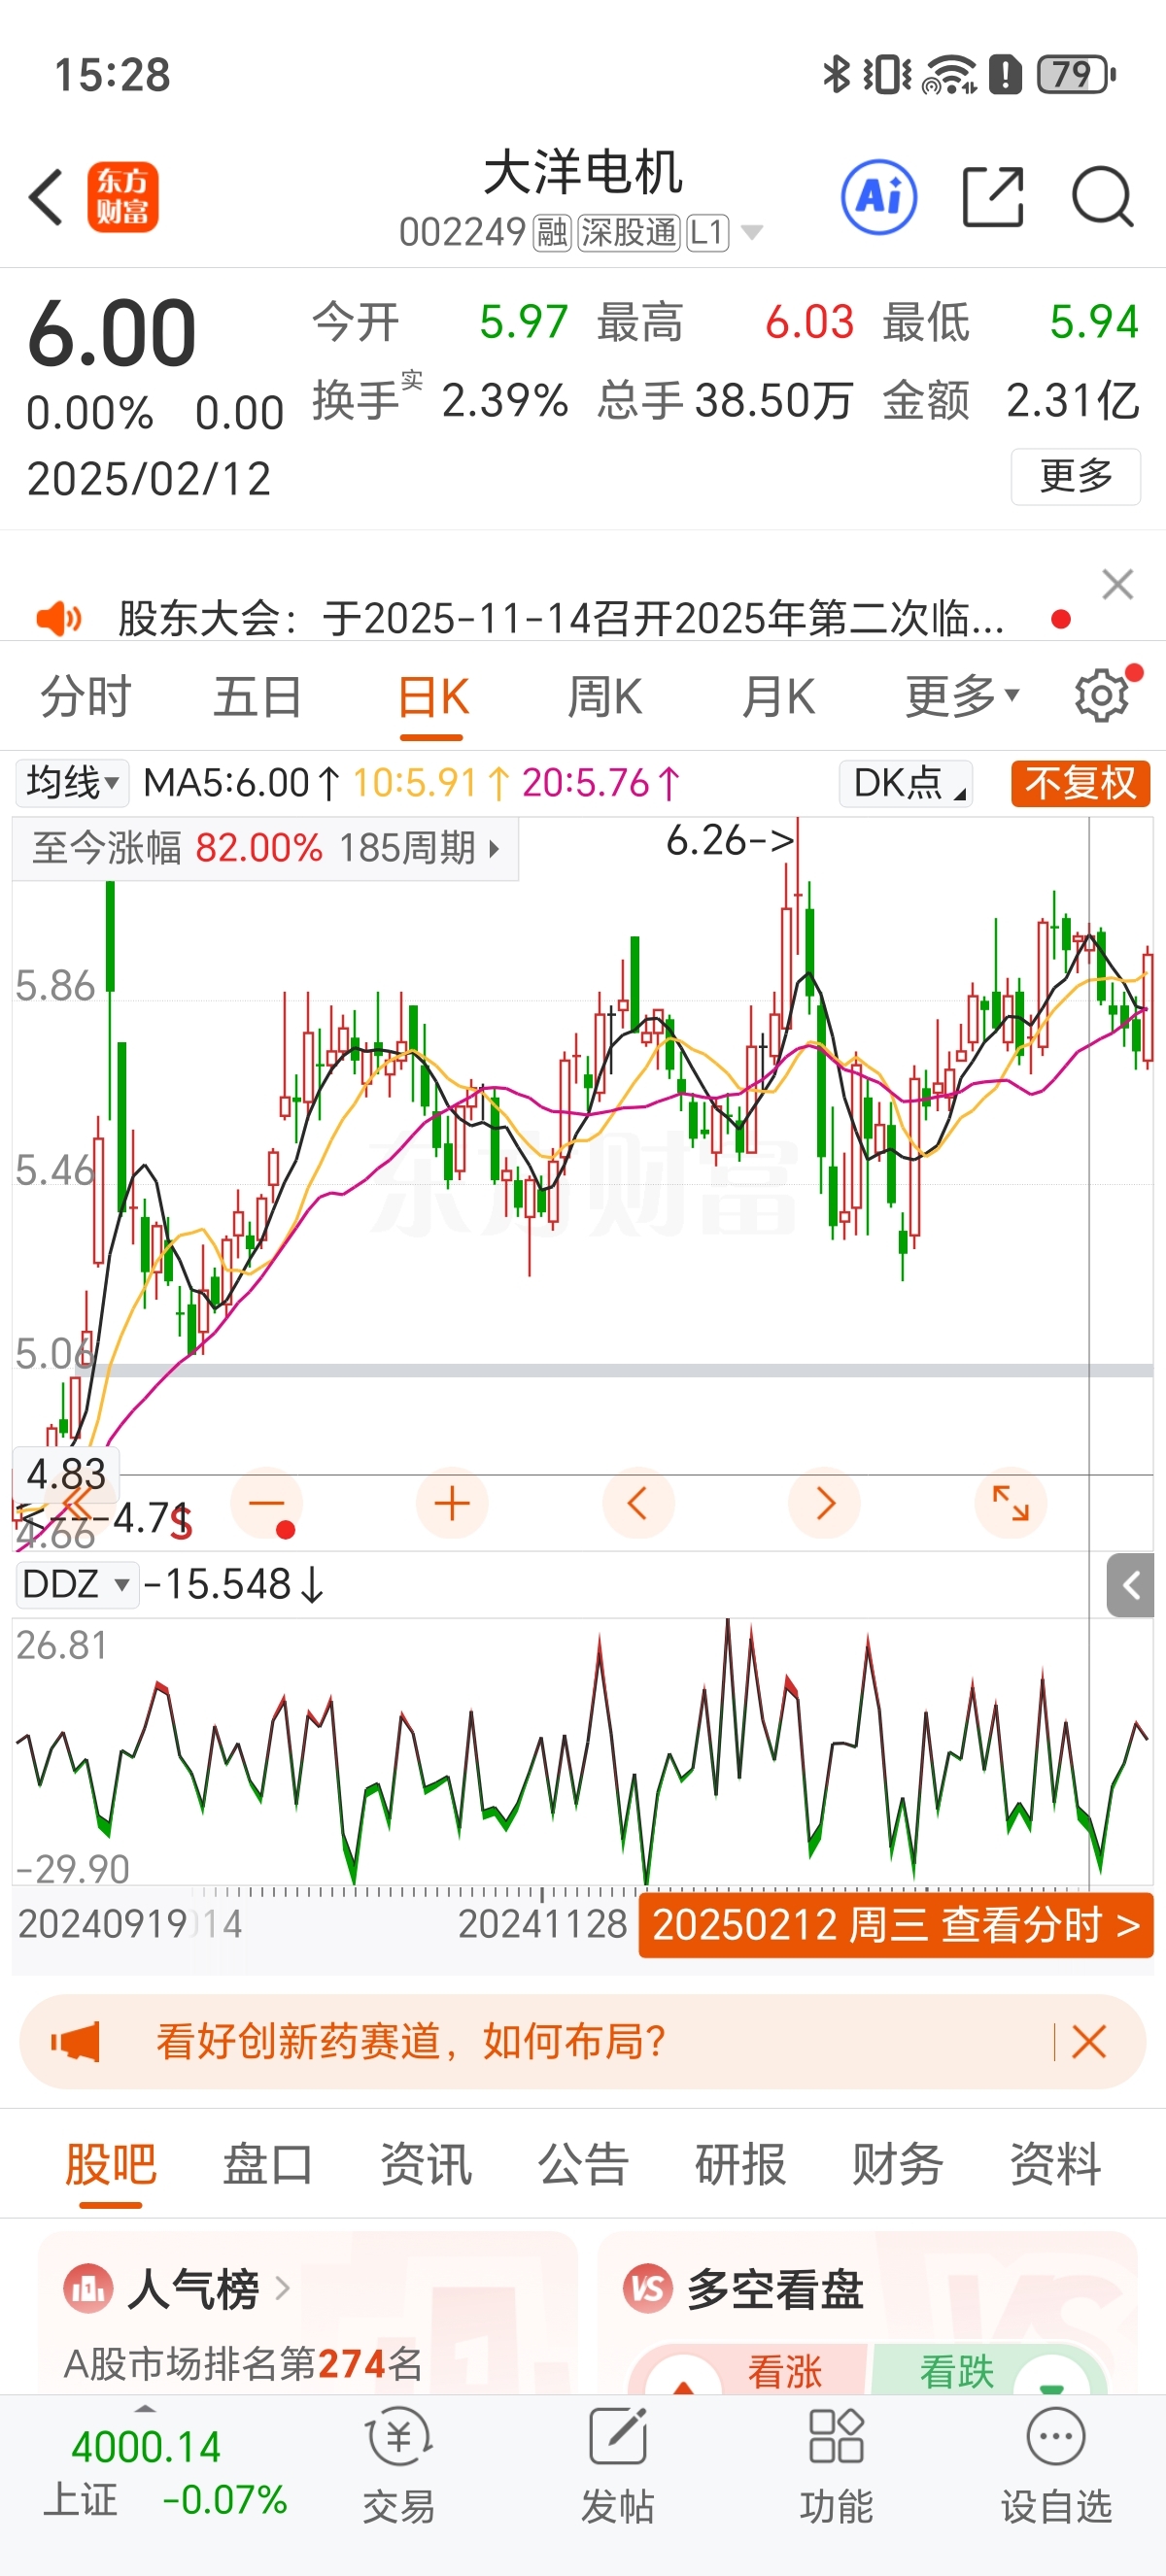Close the 股东大会 notice banner

(1117, 584)
